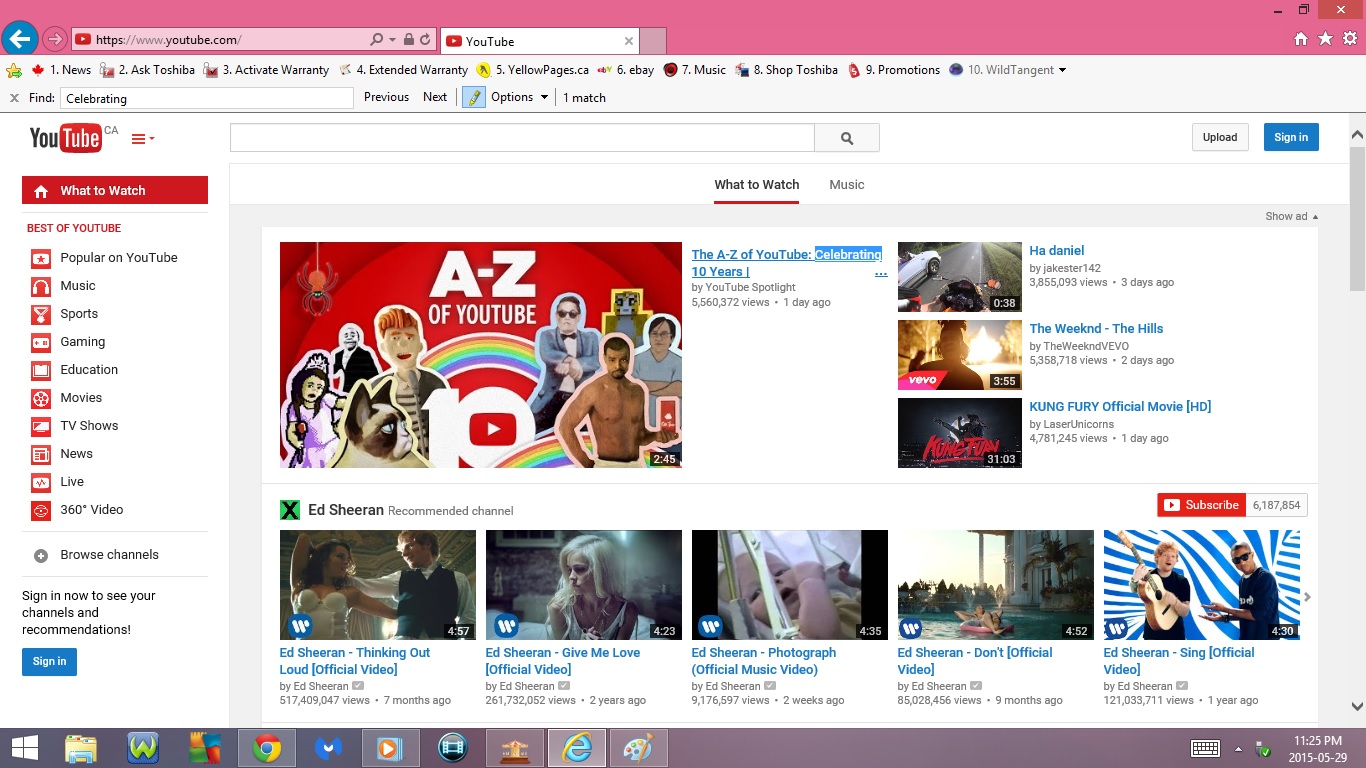Select the YouTube browser tab
Screen dimensions: 1366x768
(539, 41)
